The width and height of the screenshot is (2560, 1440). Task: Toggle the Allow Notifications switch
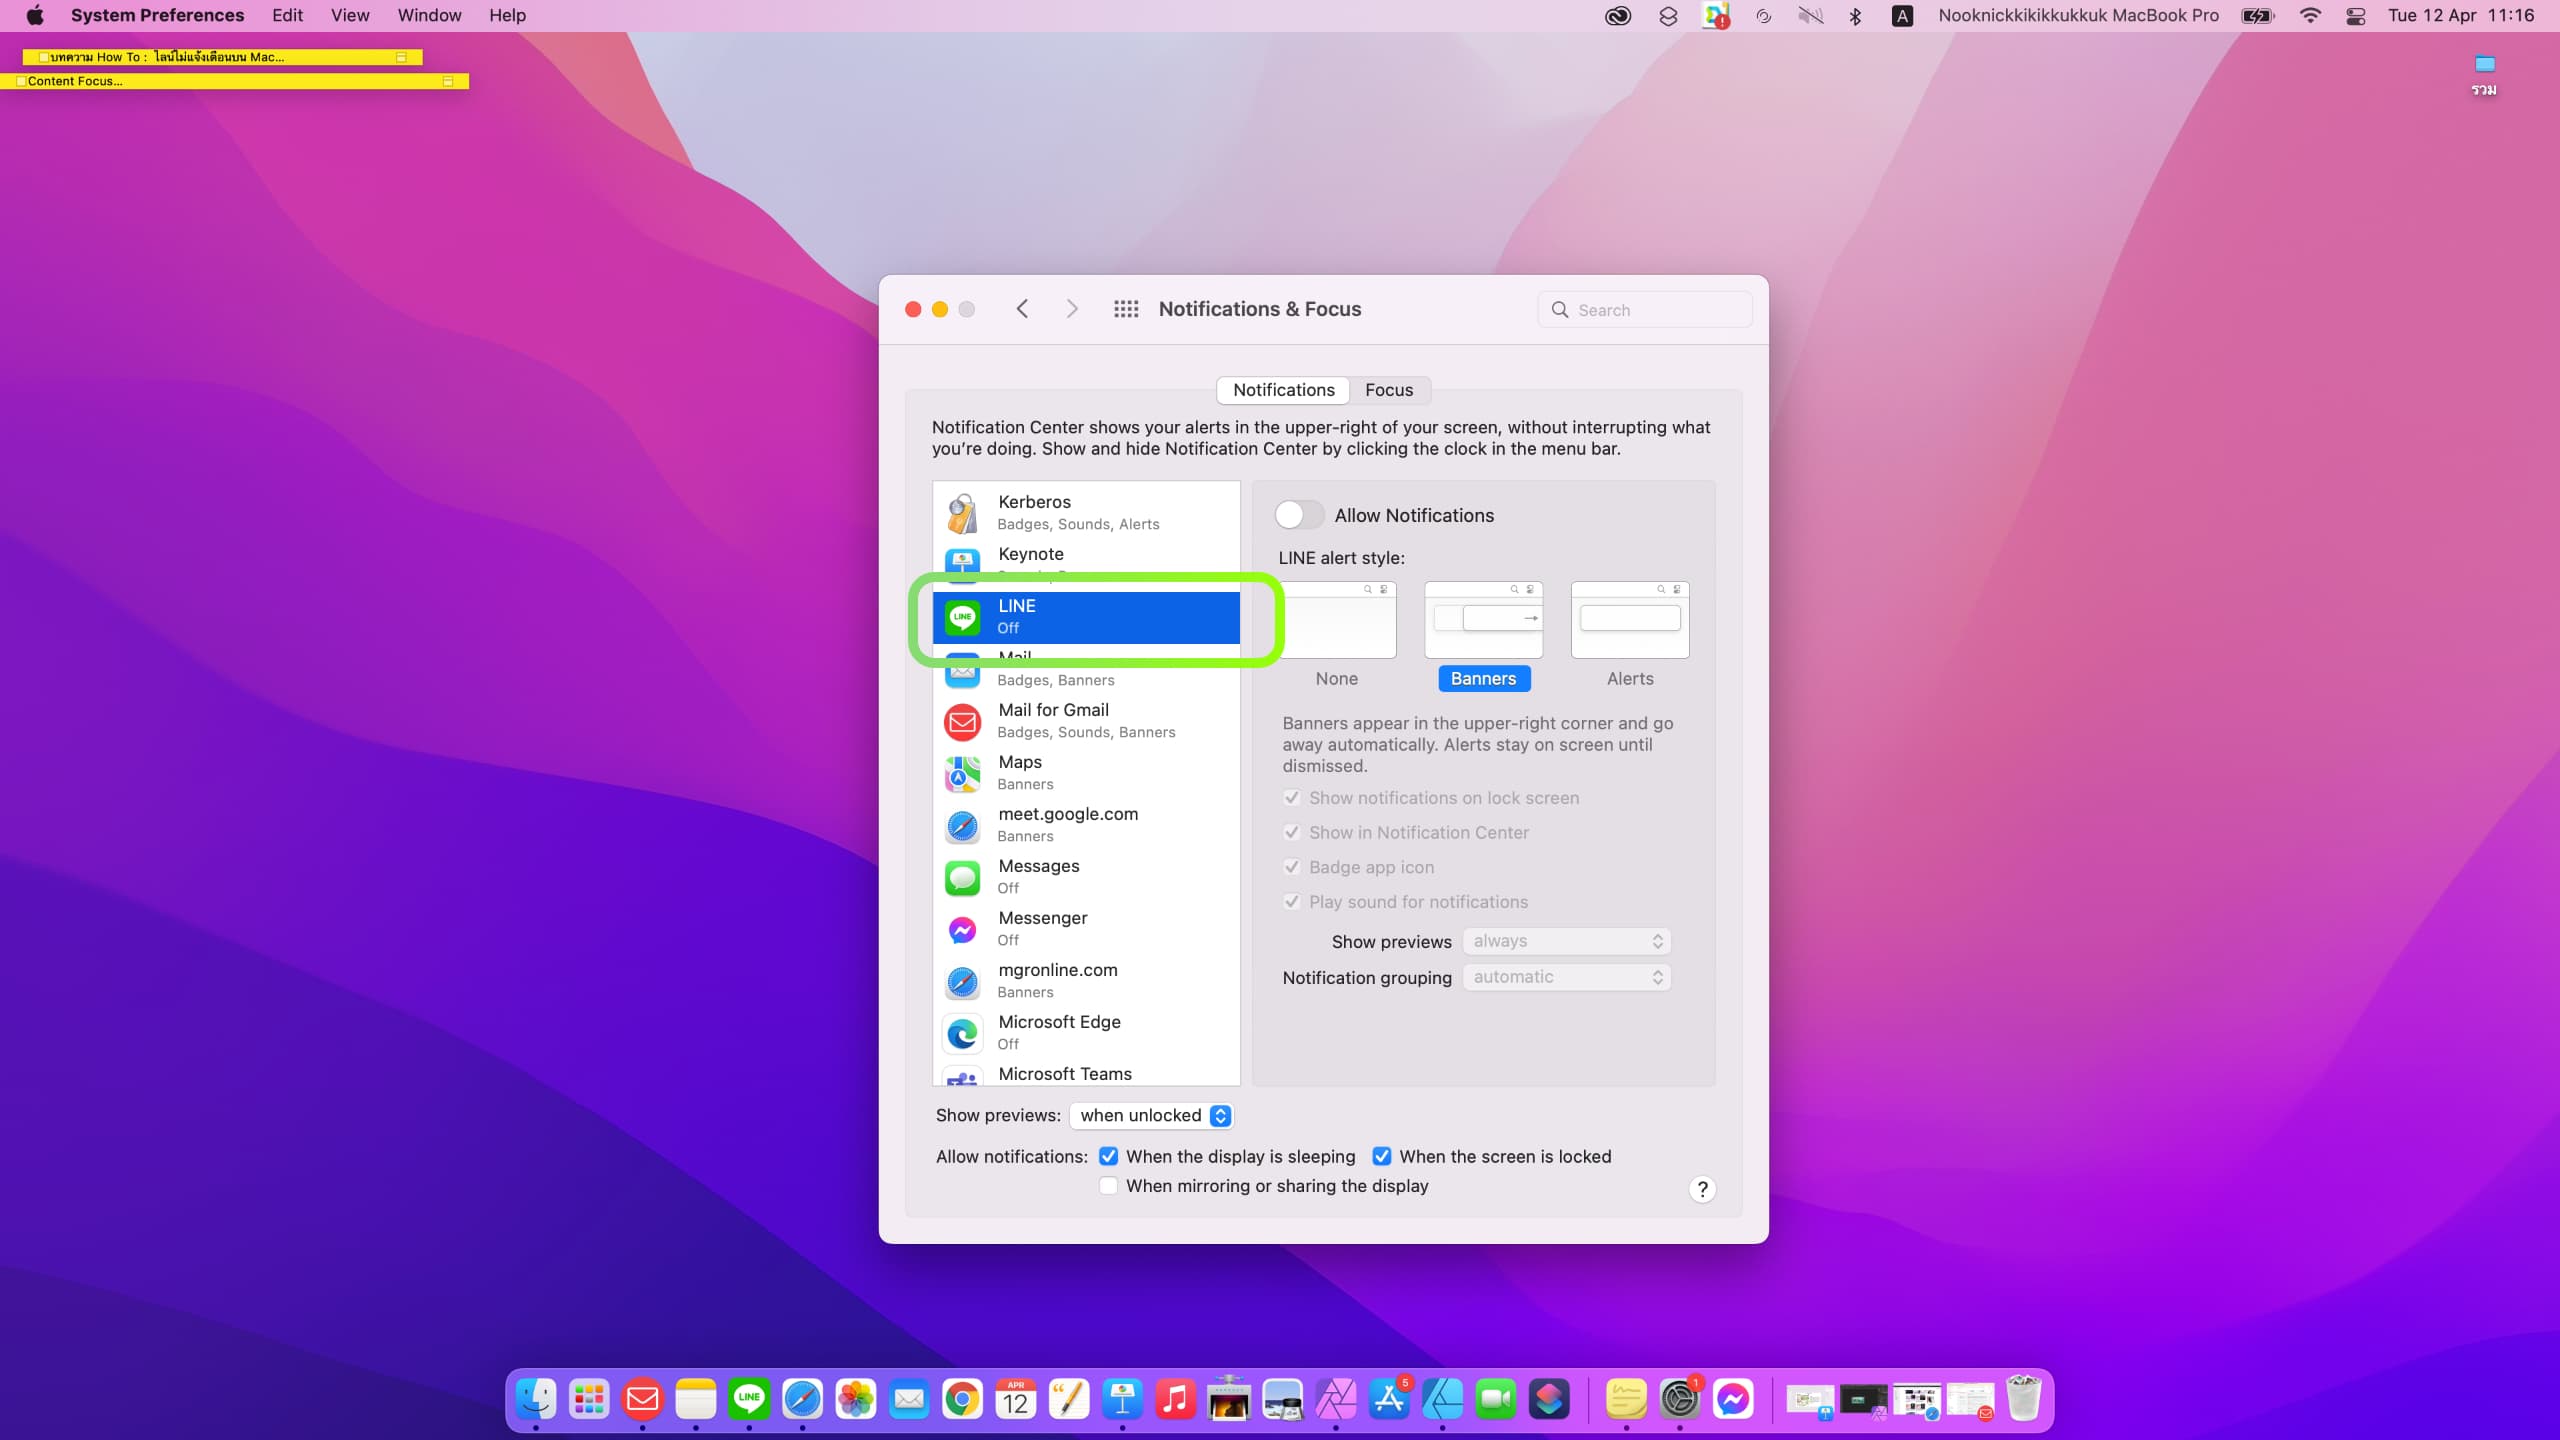click(1299, 515)
